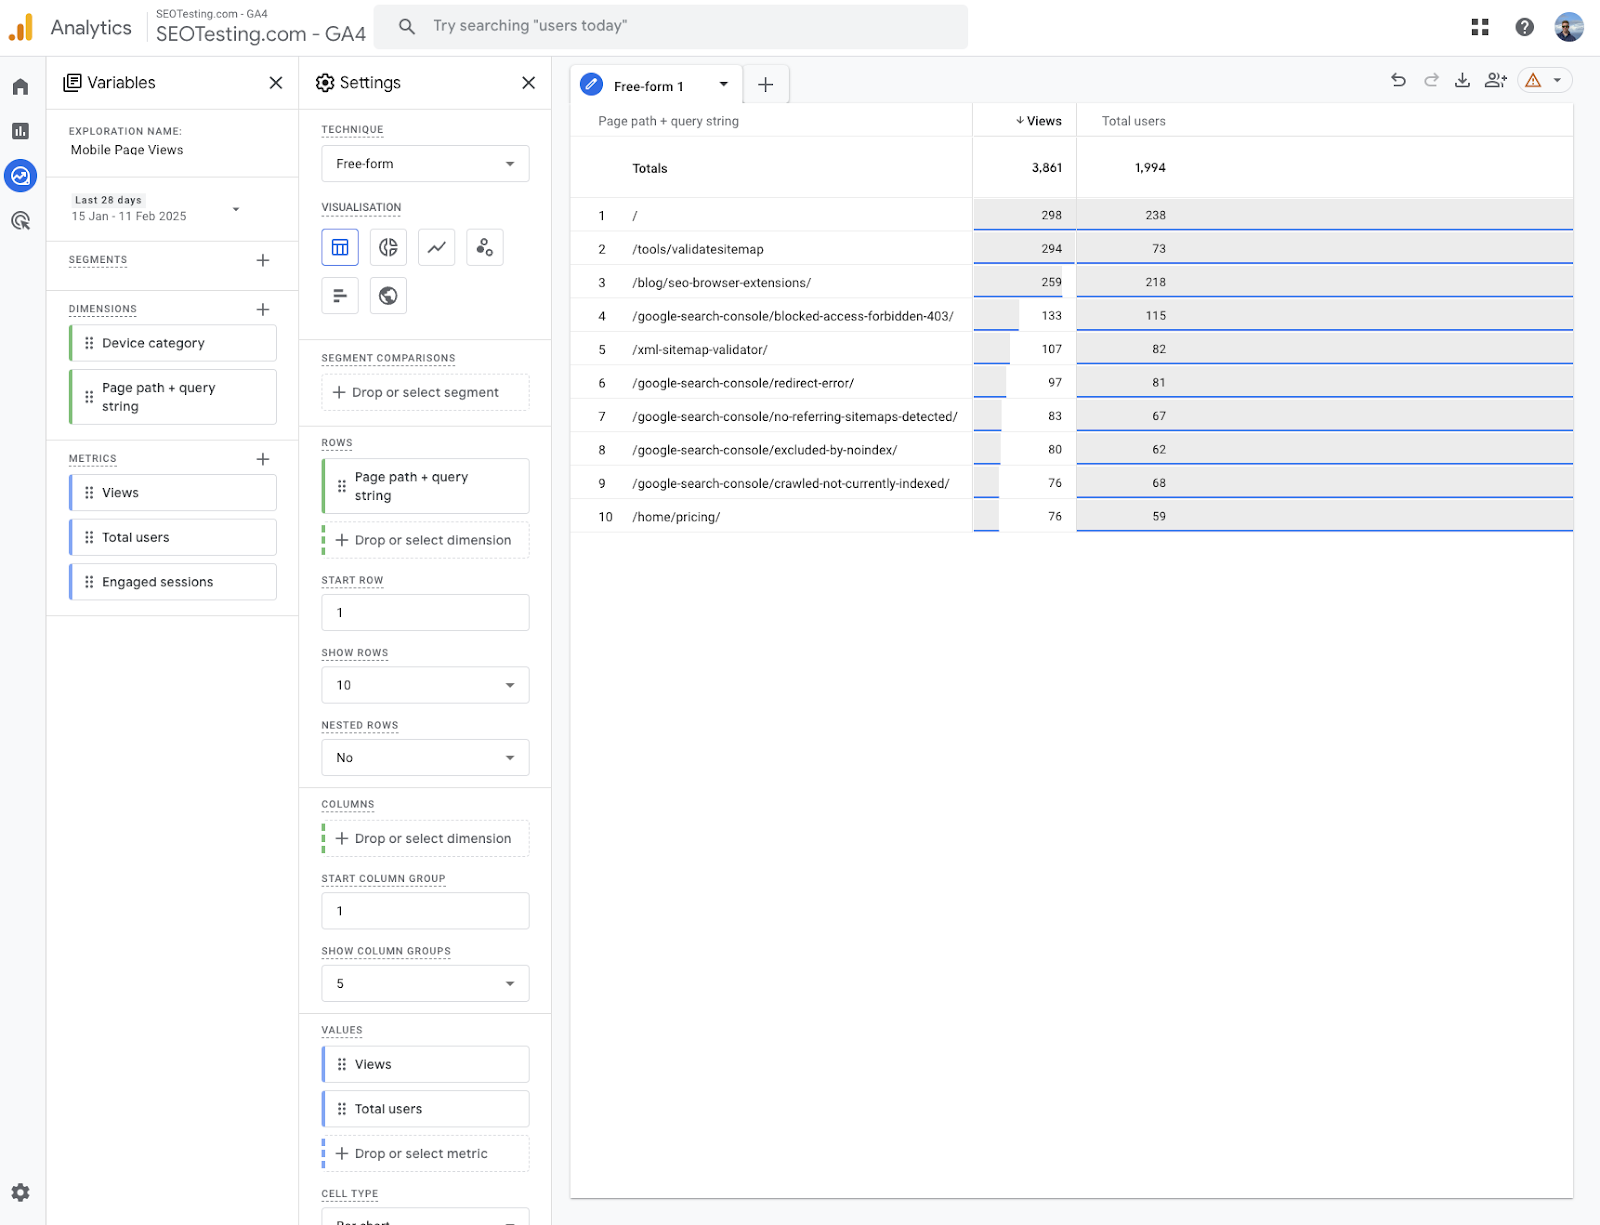
Task: Open the Show rows dropdown set to 10
Action: pos(424,685)
